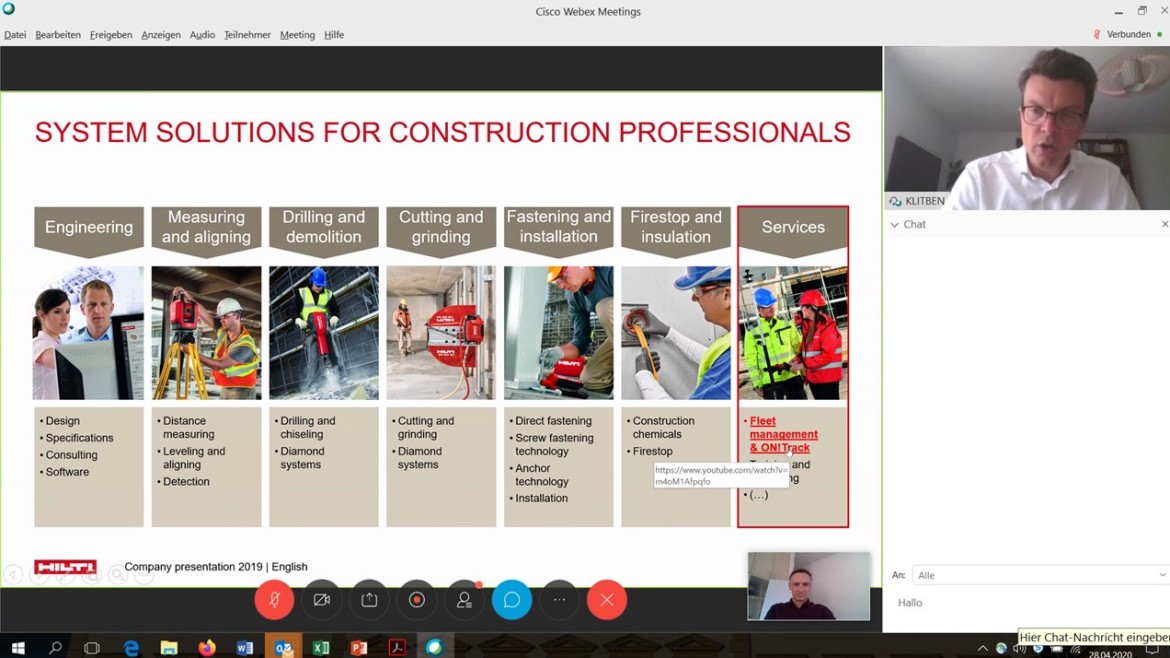Collapse the Chat panel chevron

point(895,225)
